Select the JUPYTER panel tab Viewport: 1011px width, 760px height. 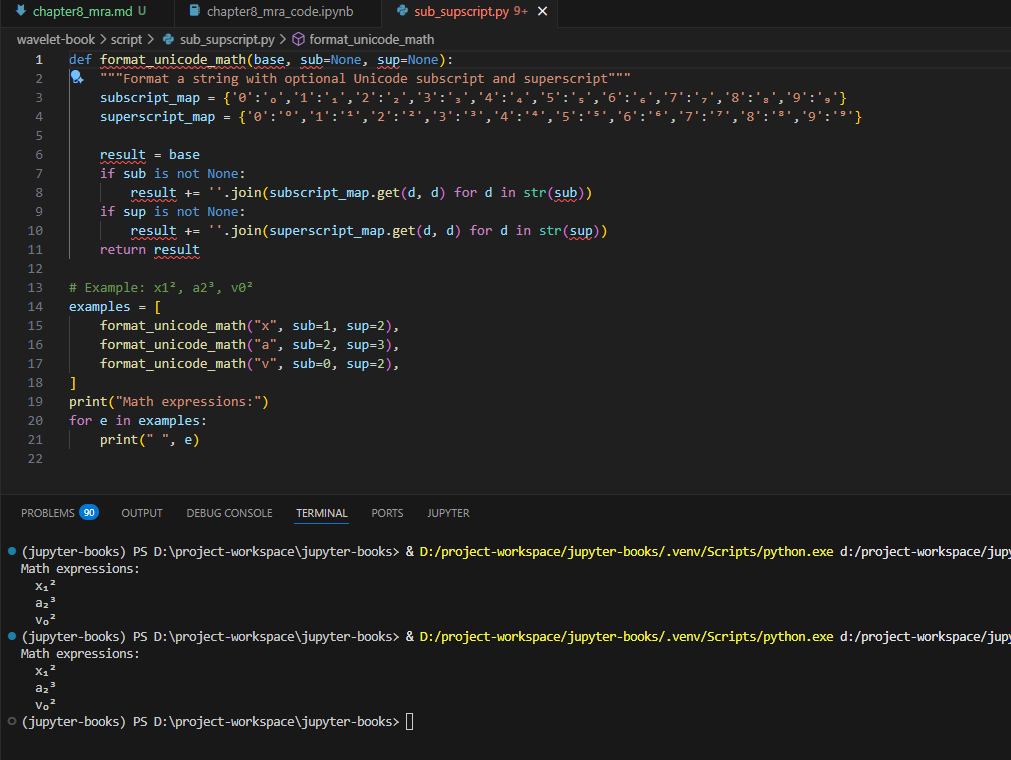448,512
